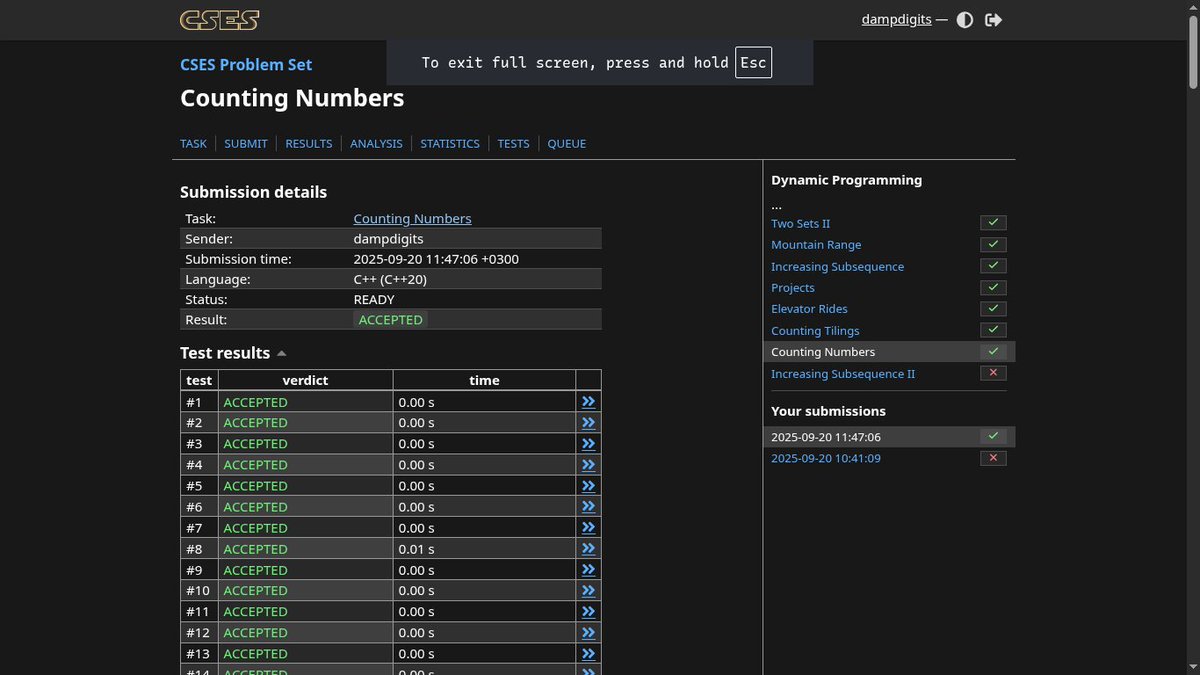
Task: Click green check beside Counting Numbers
Action: [x=993, y=351]
